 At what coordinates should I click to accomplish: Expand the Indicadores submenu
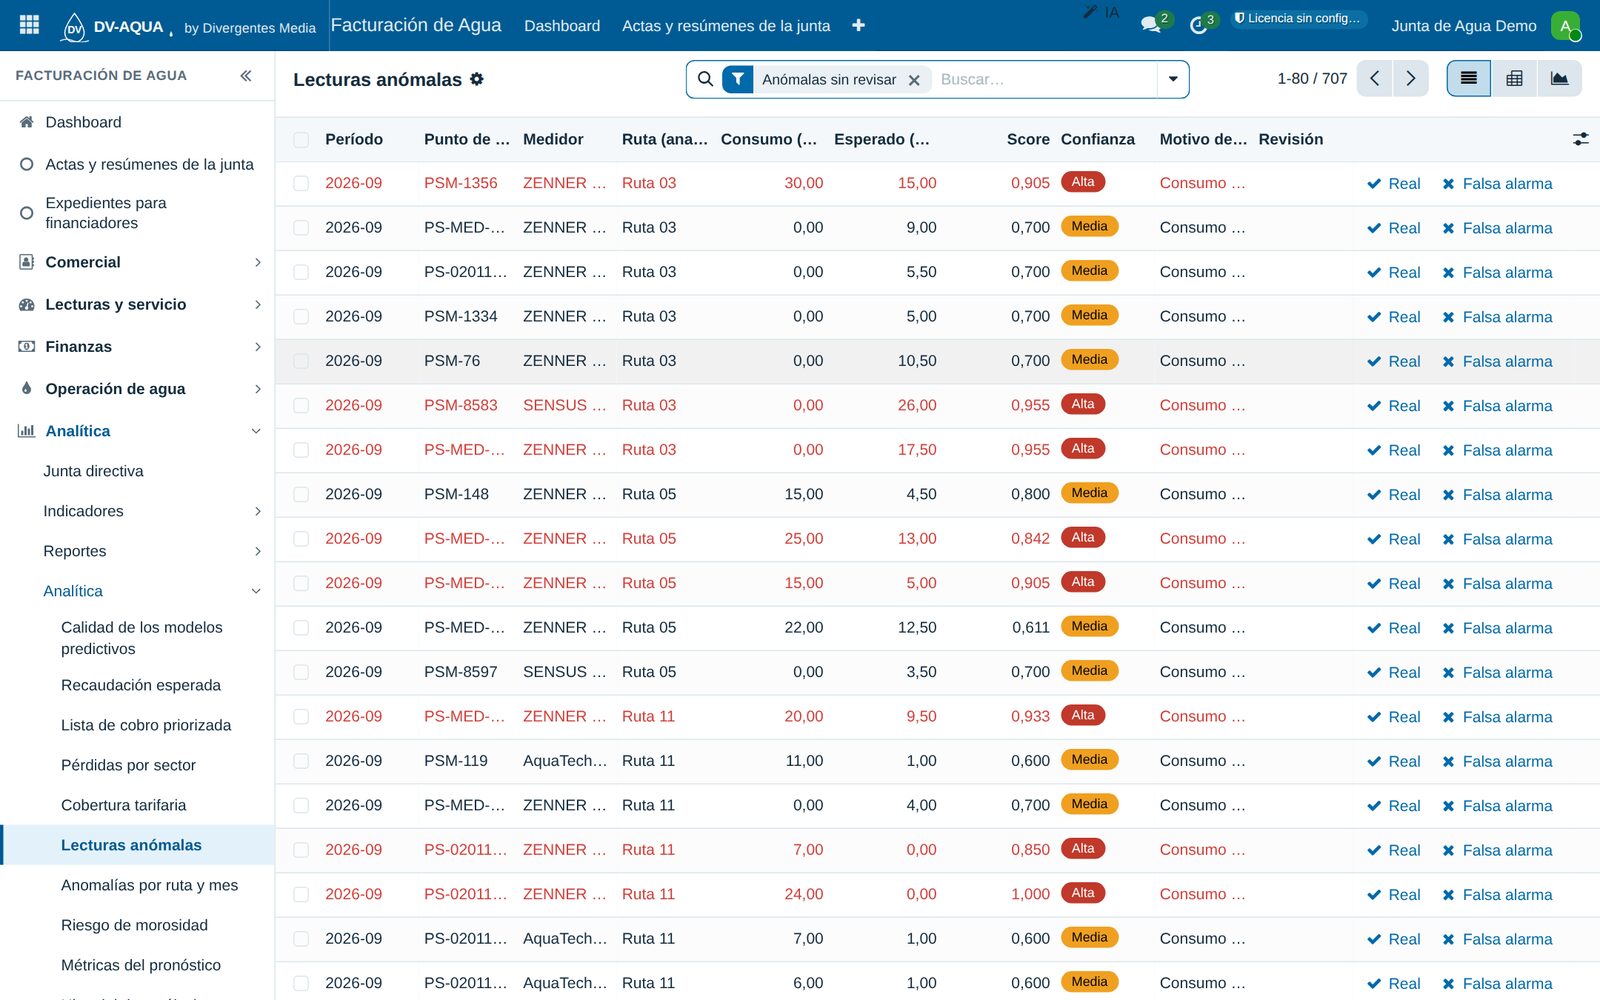137,511
